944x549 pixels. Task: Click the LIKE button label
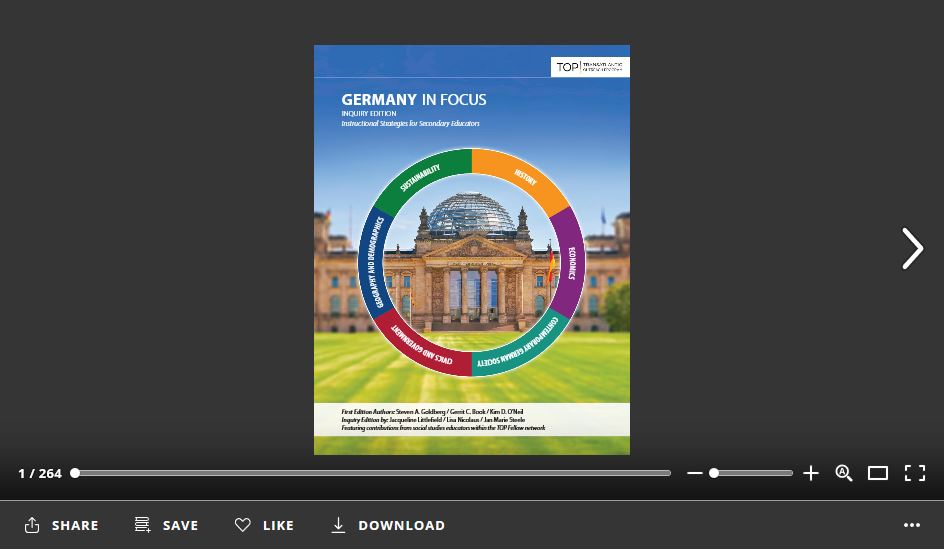tap(278, 526)
